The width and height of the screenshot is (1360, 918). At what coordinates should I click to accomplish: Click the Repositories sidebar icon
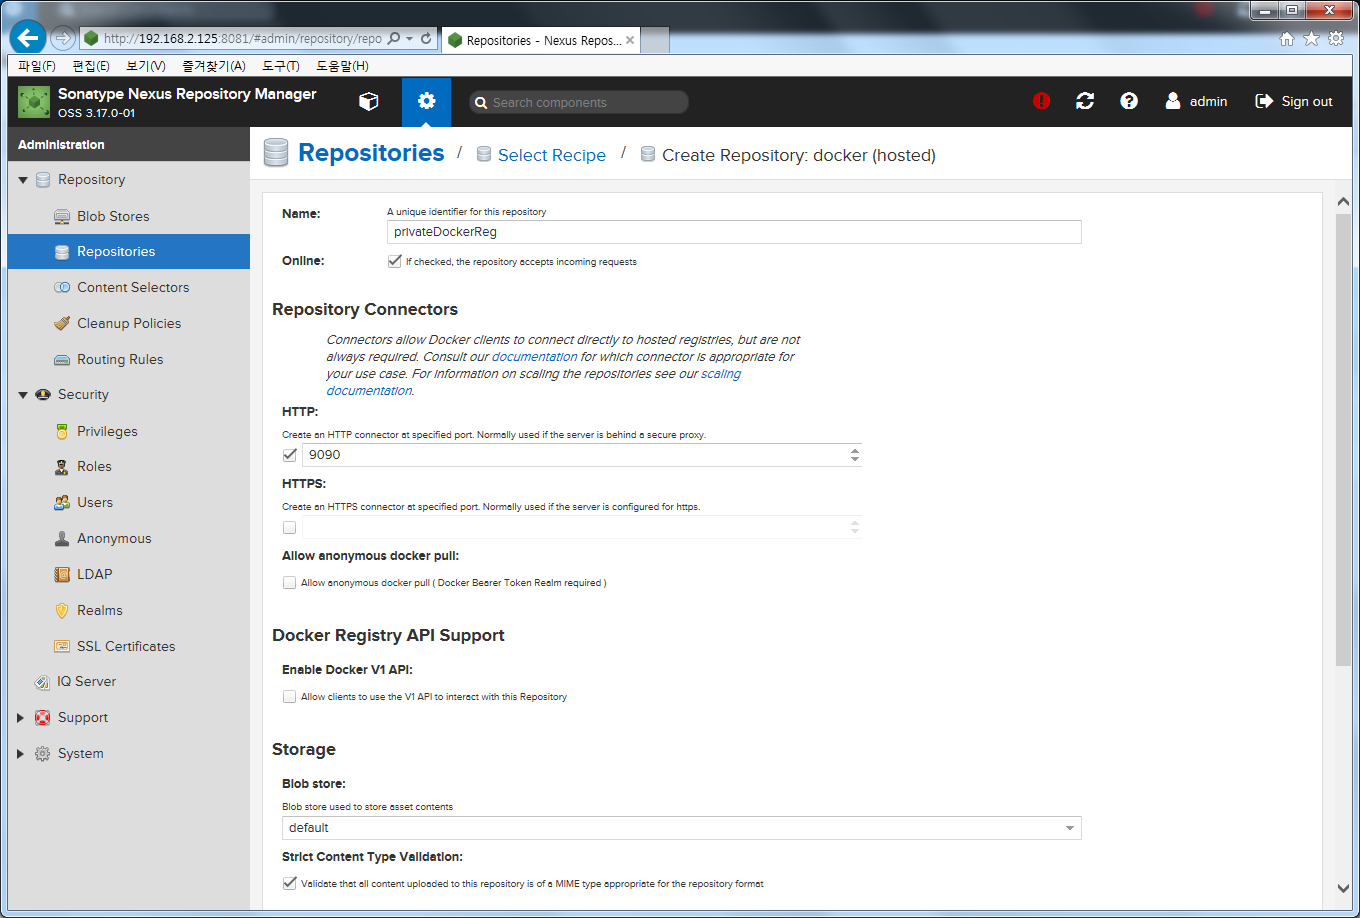pos(62,252)
